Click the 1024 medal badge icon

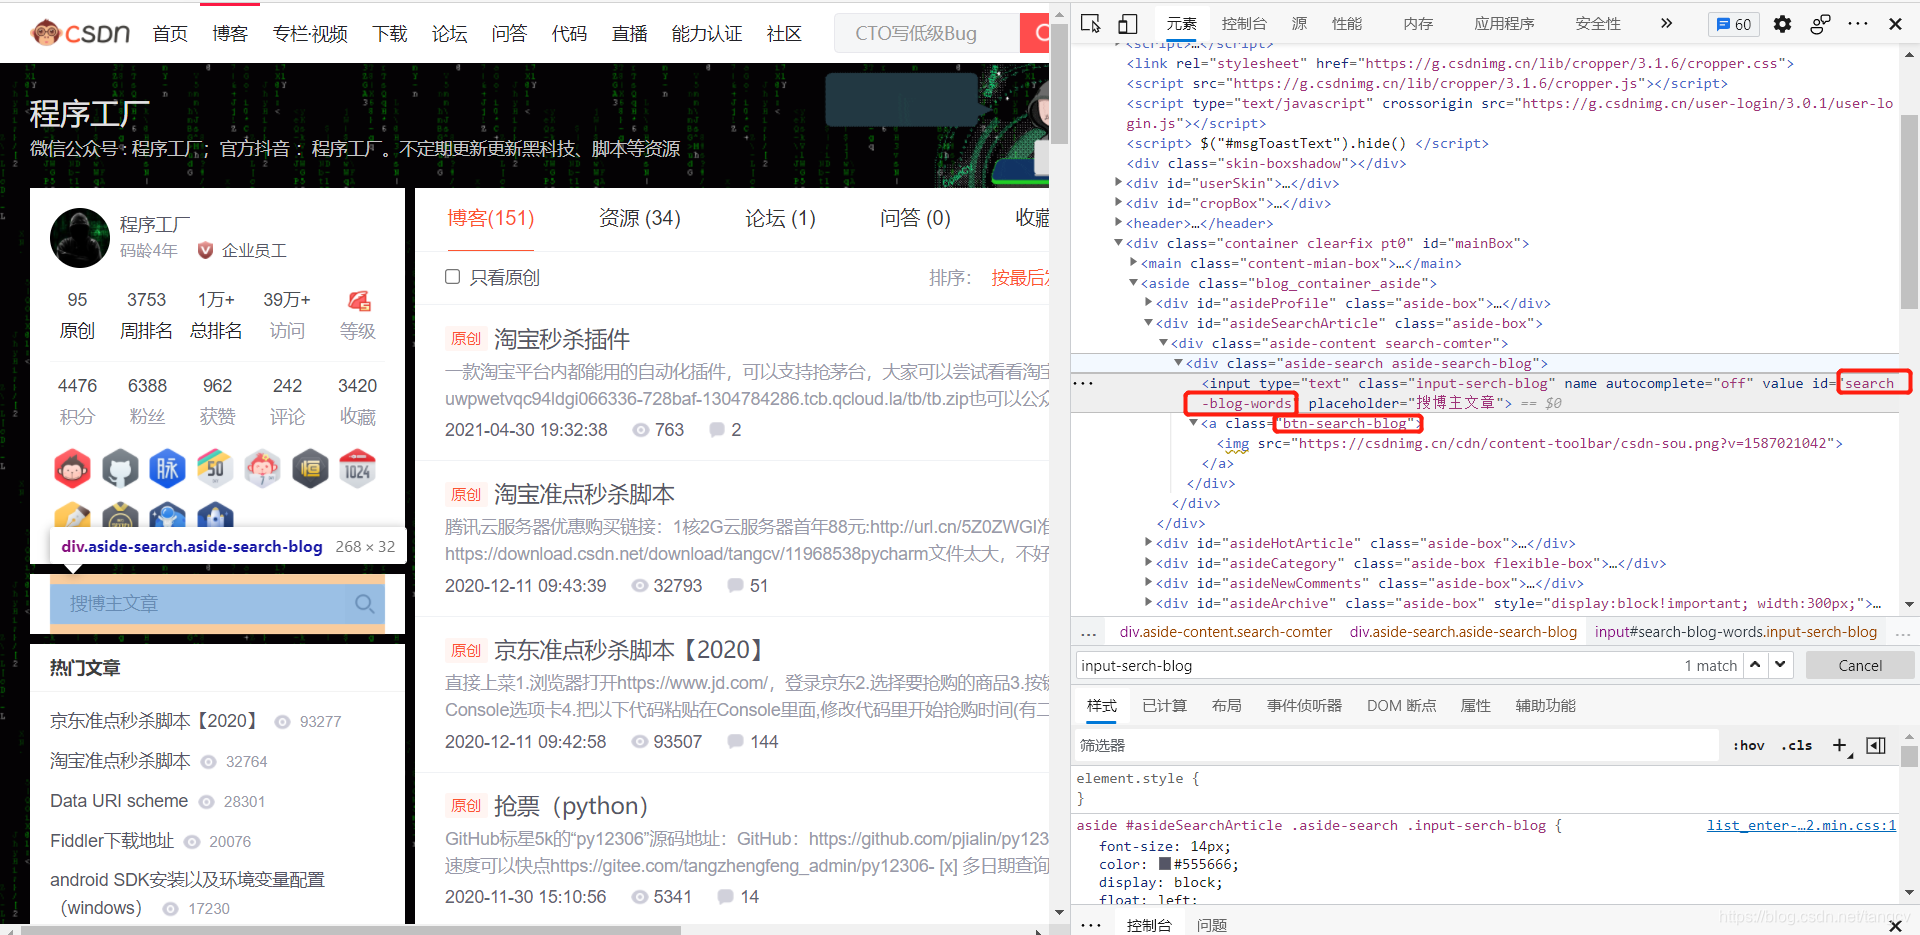pos(358,468)
